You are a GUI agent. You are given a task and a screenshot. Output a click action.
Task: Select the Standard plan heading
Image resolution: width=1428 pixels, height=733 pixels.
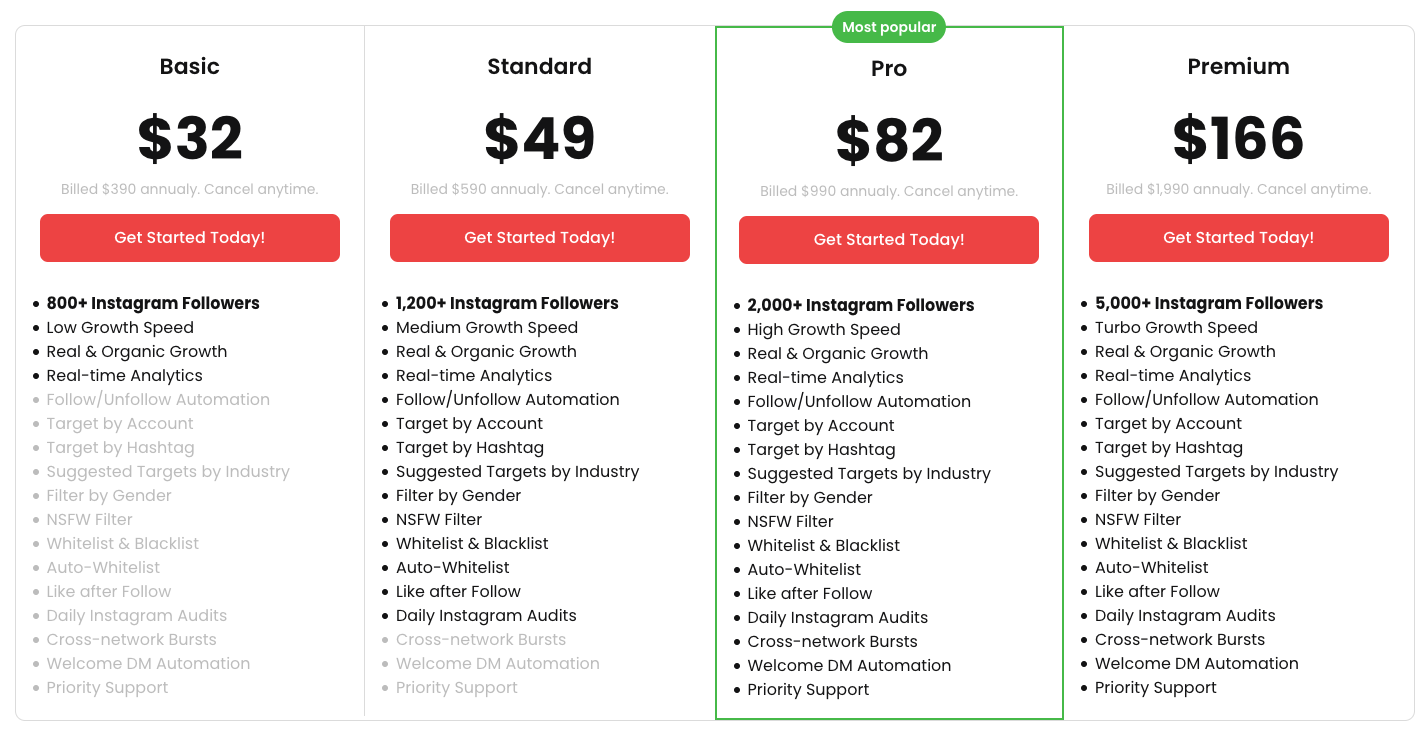click(x=539, y=67)
